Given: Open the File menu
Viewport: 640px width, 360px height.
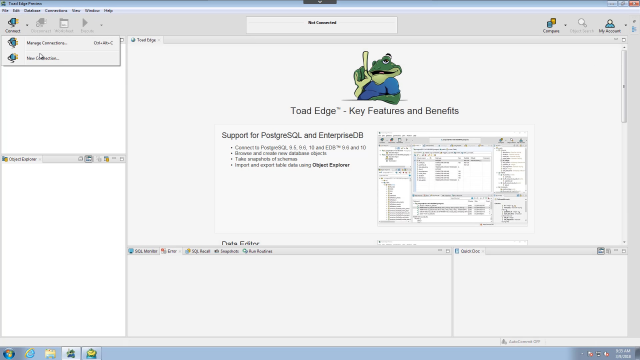Looking at the screenshot, I should (5, 11).
